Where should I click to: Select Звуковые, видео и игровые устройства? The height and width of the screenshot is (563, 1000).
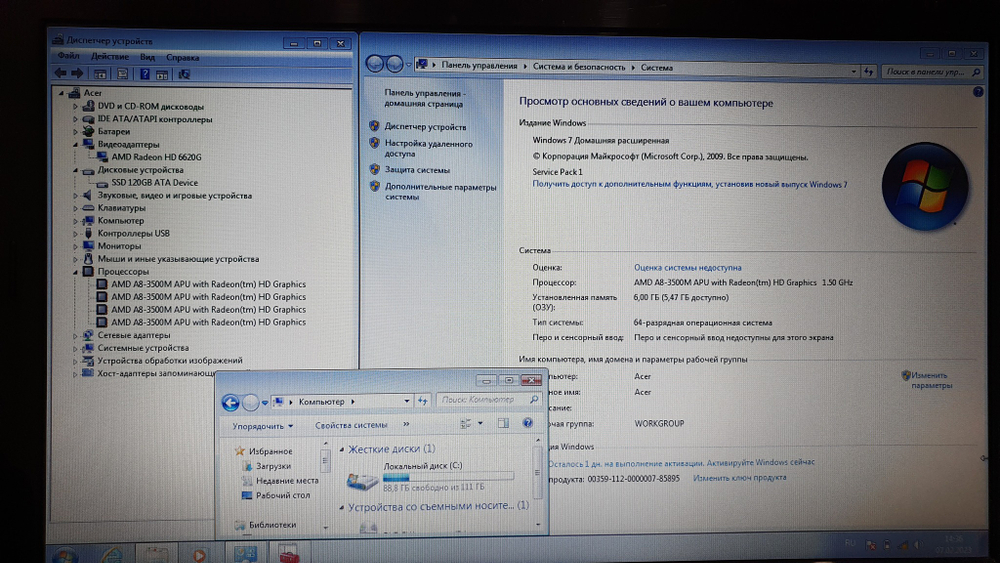174,196
